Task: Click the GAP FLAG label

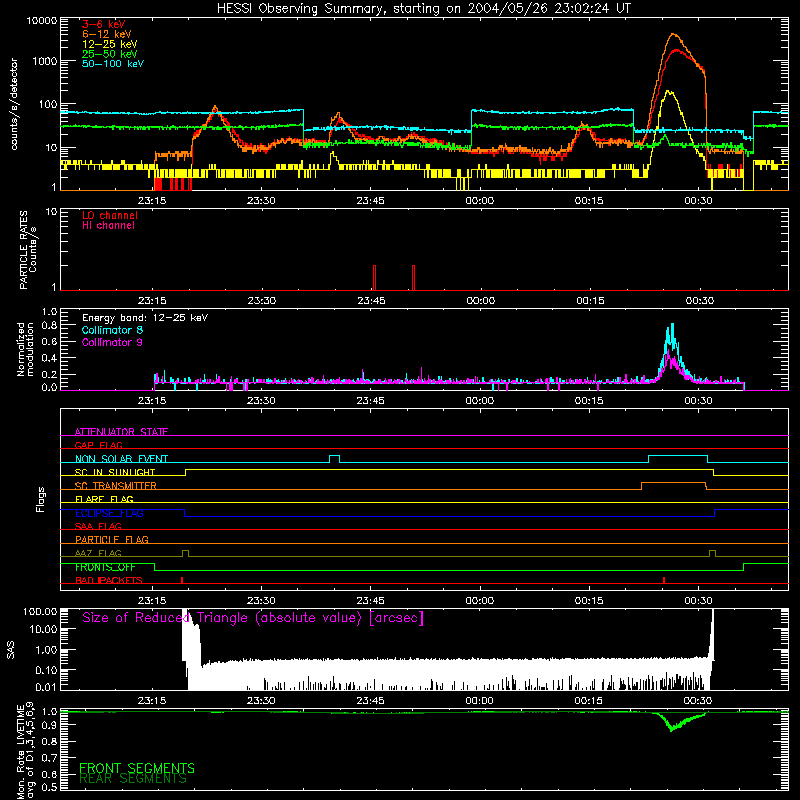Action: [x=98, y=445]
